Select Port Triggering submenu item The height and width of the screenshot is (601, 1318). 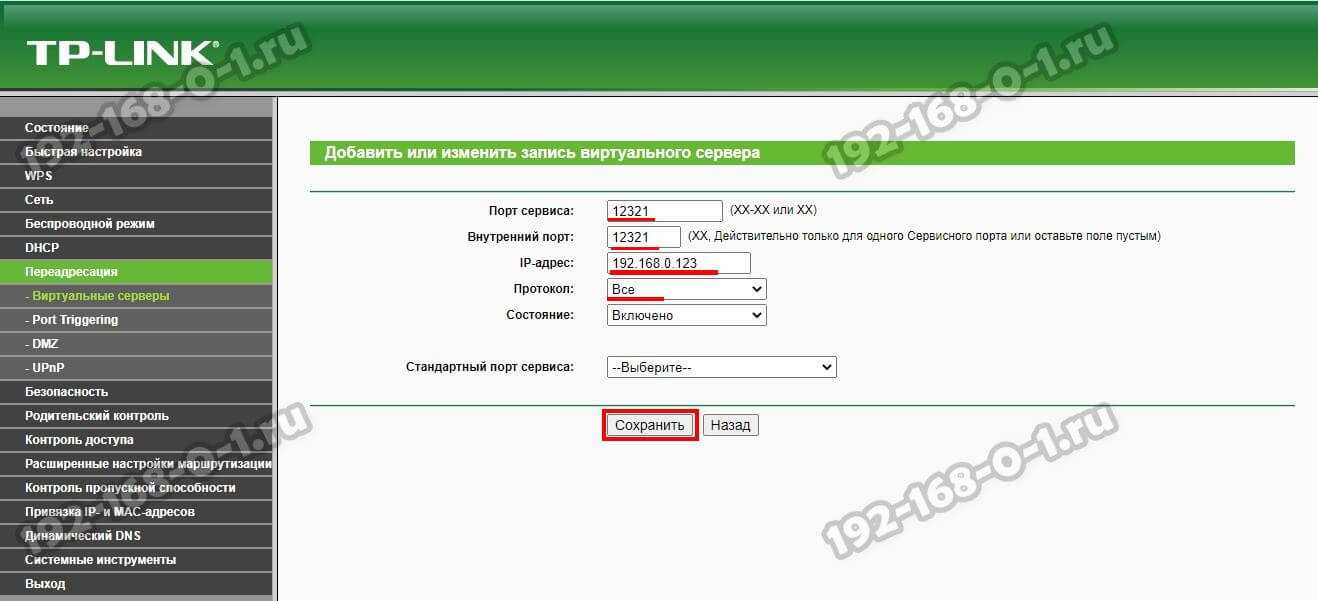point(74,320)
